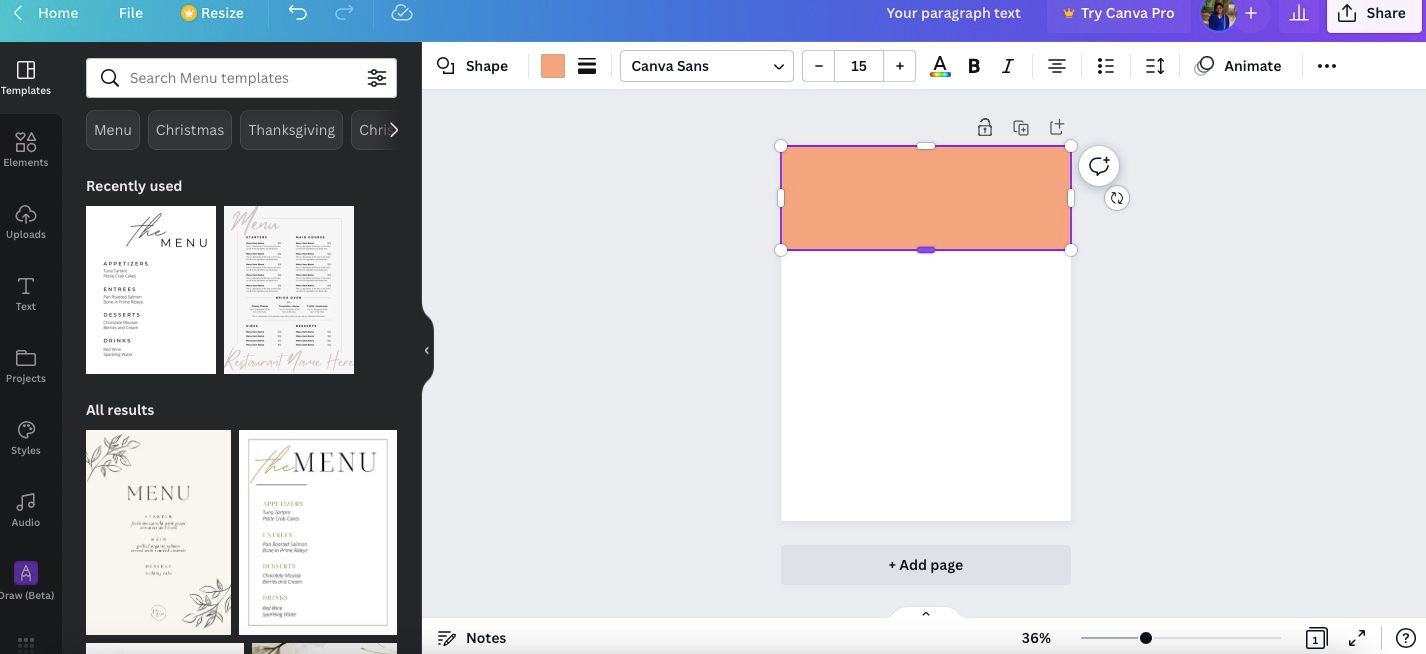
Task: Click the add collaborator plus icon
Action: pyautogui.click(x=1251, y=13)
